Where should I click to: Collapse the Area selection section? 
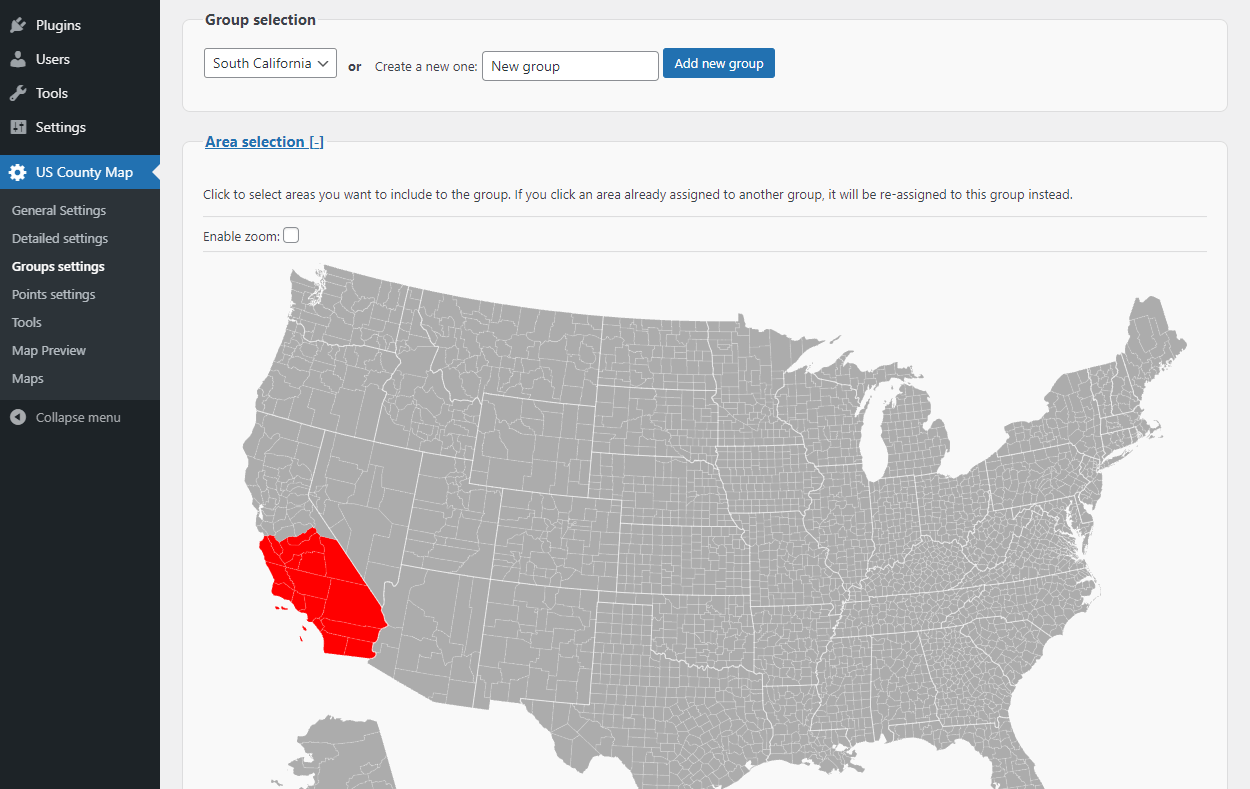(264, 142)
